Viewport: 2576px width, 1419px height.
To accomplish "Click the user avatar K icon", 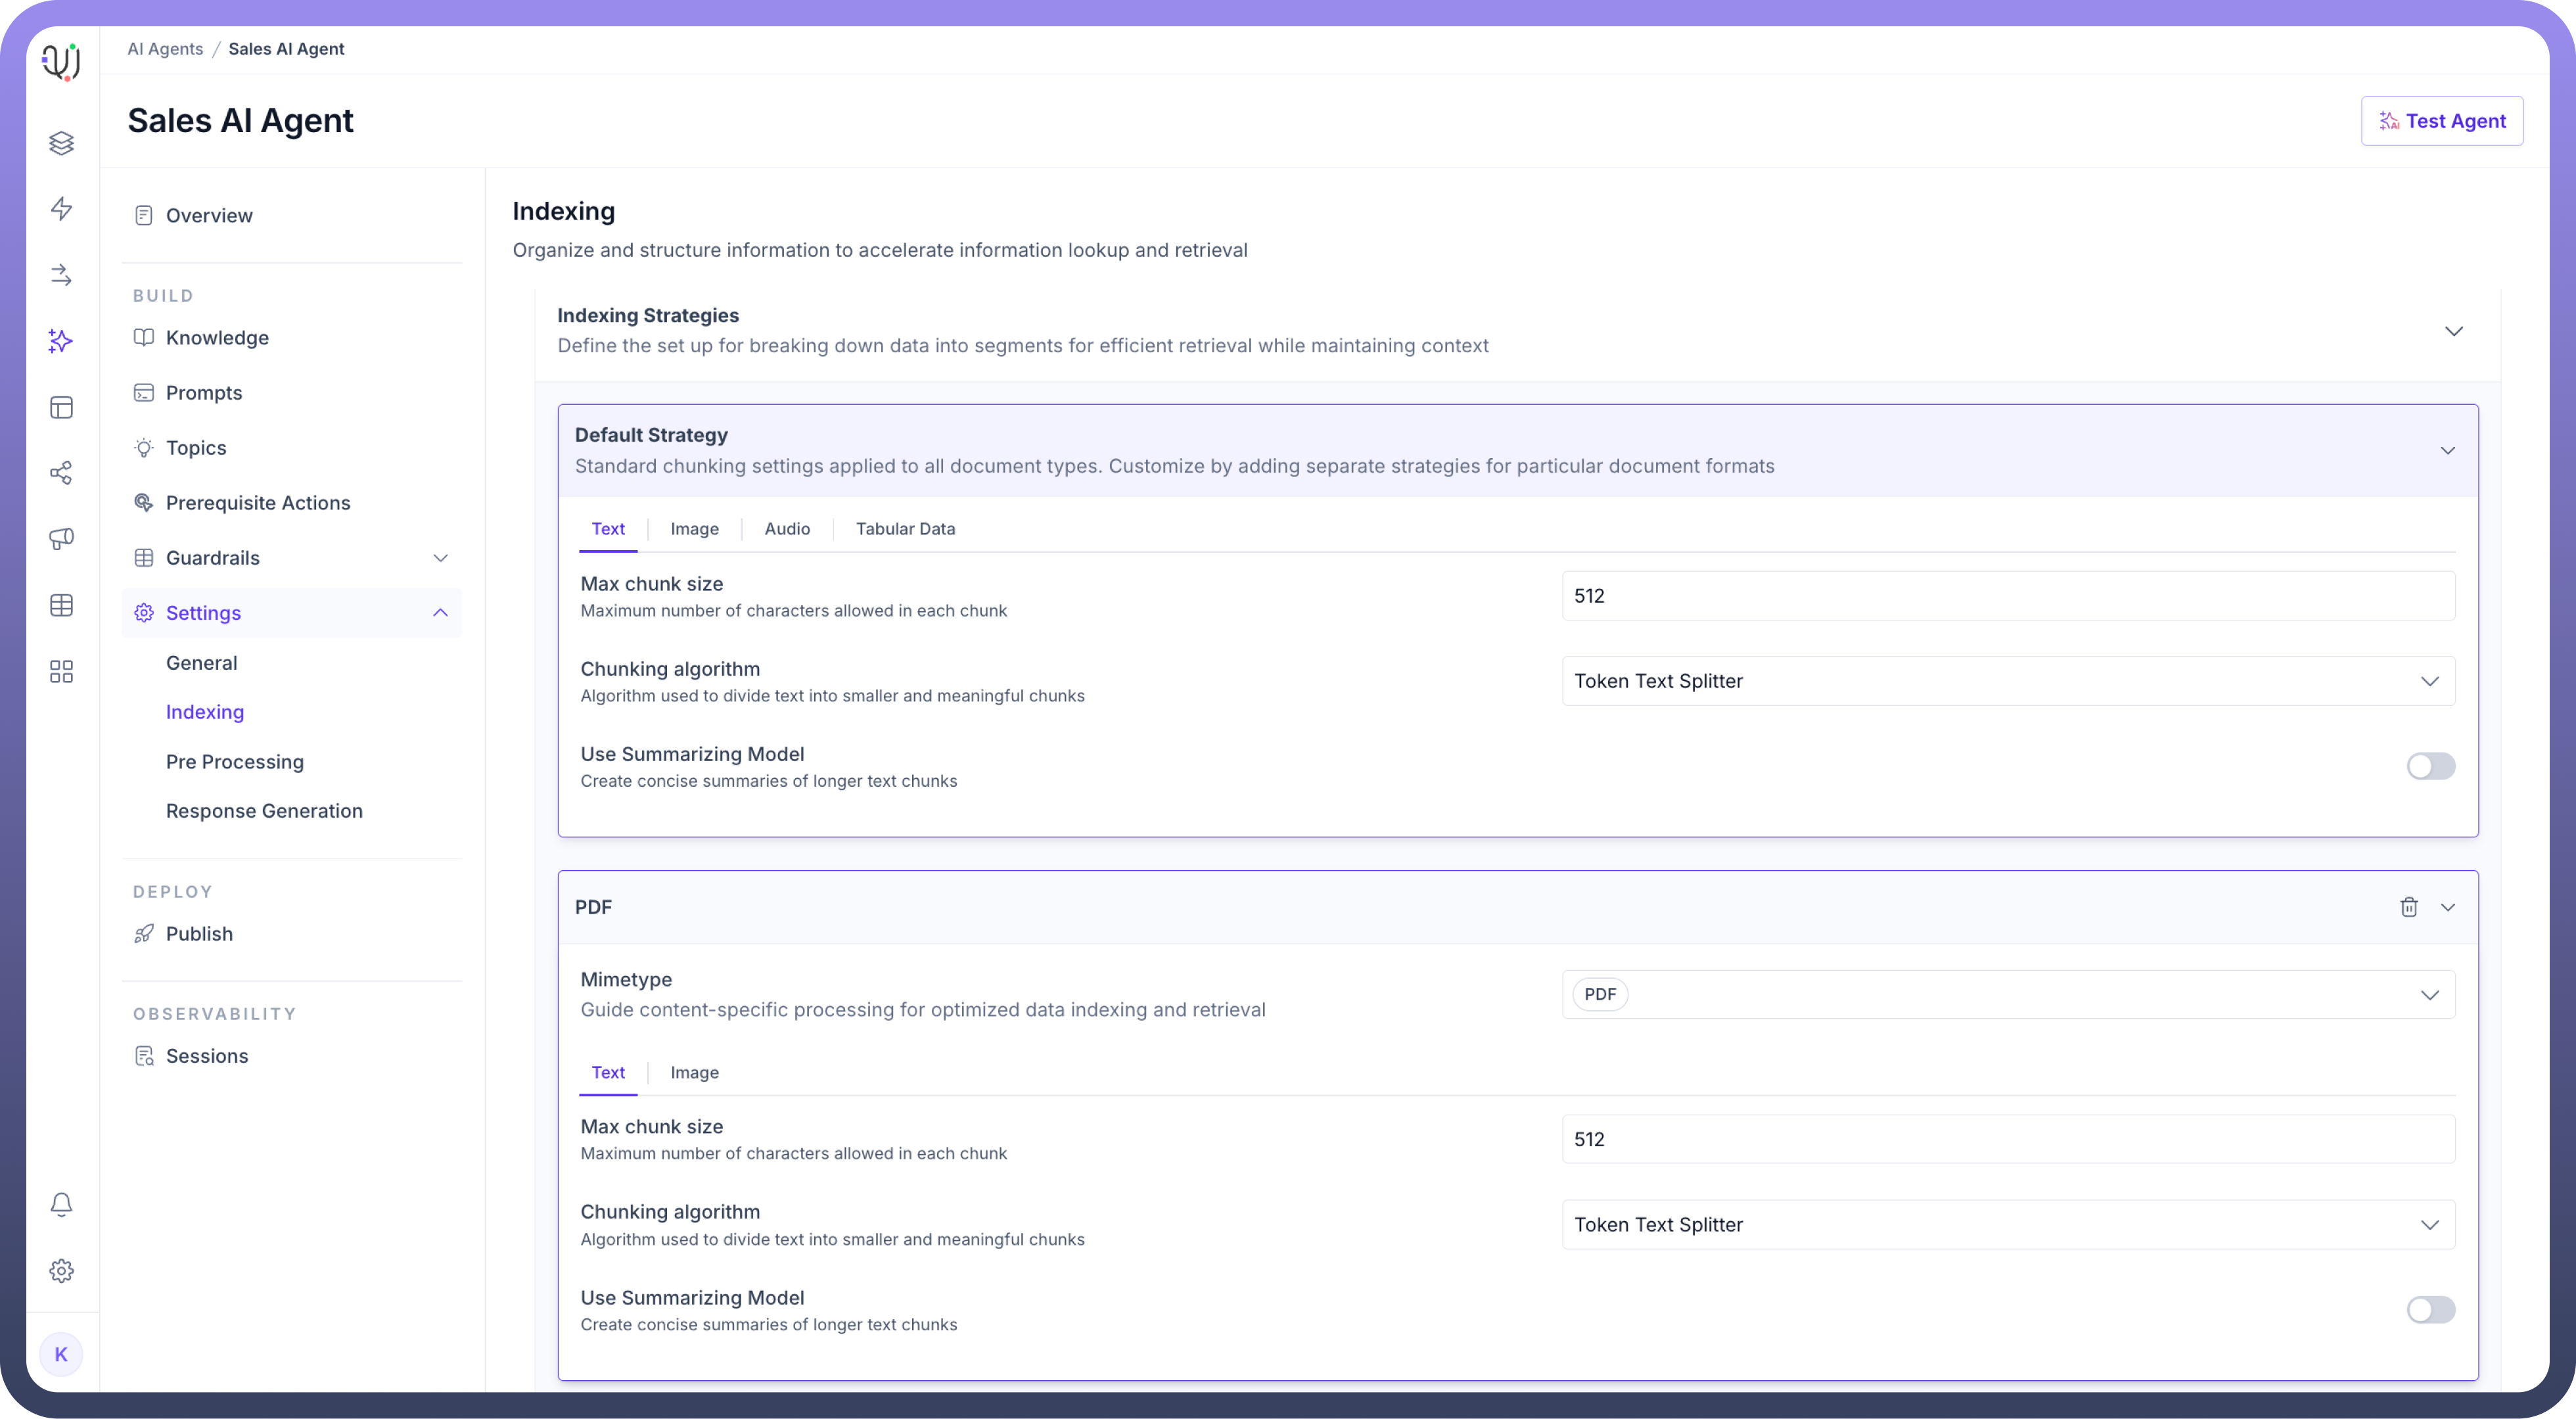I will [61, 1354].
